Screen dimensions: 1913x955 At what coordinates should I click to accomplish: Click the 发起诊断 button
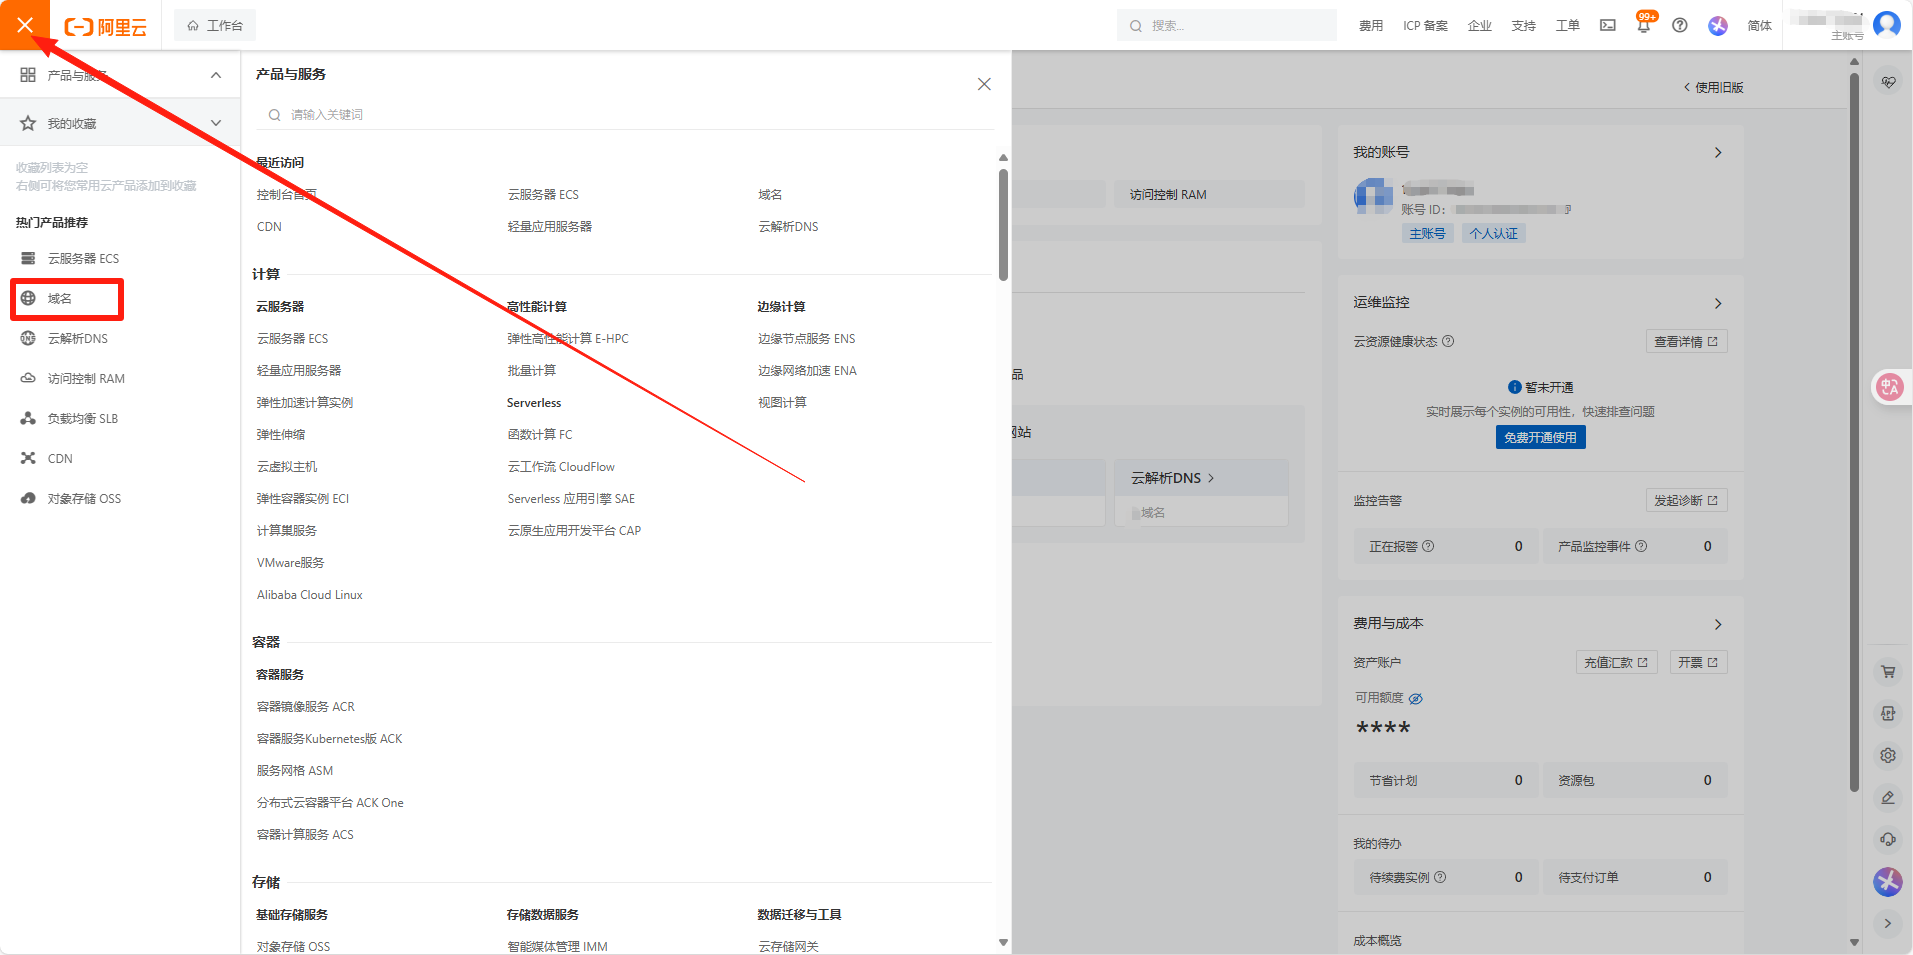pos(1686,501)
